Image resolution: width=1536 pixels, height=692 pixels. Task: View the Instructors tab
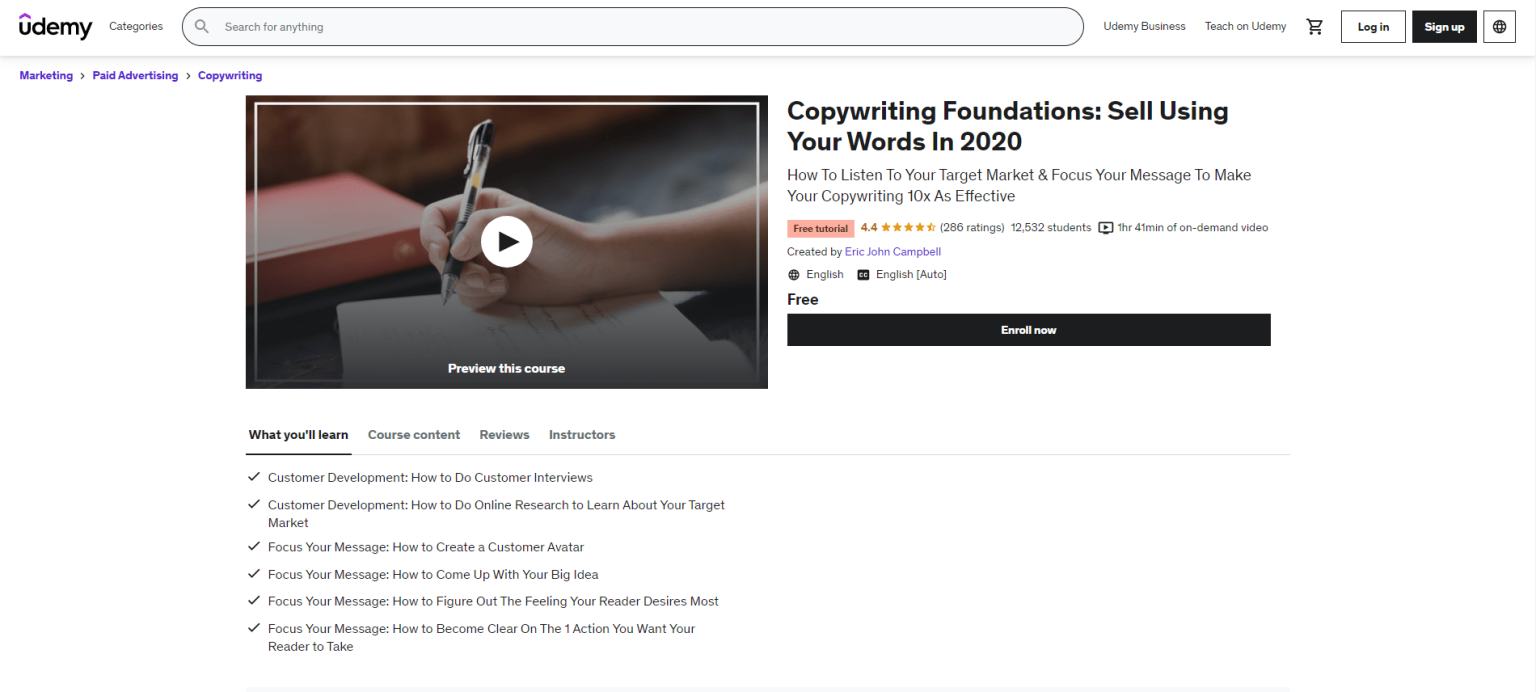pyautogui.click(x=581, y=434)
